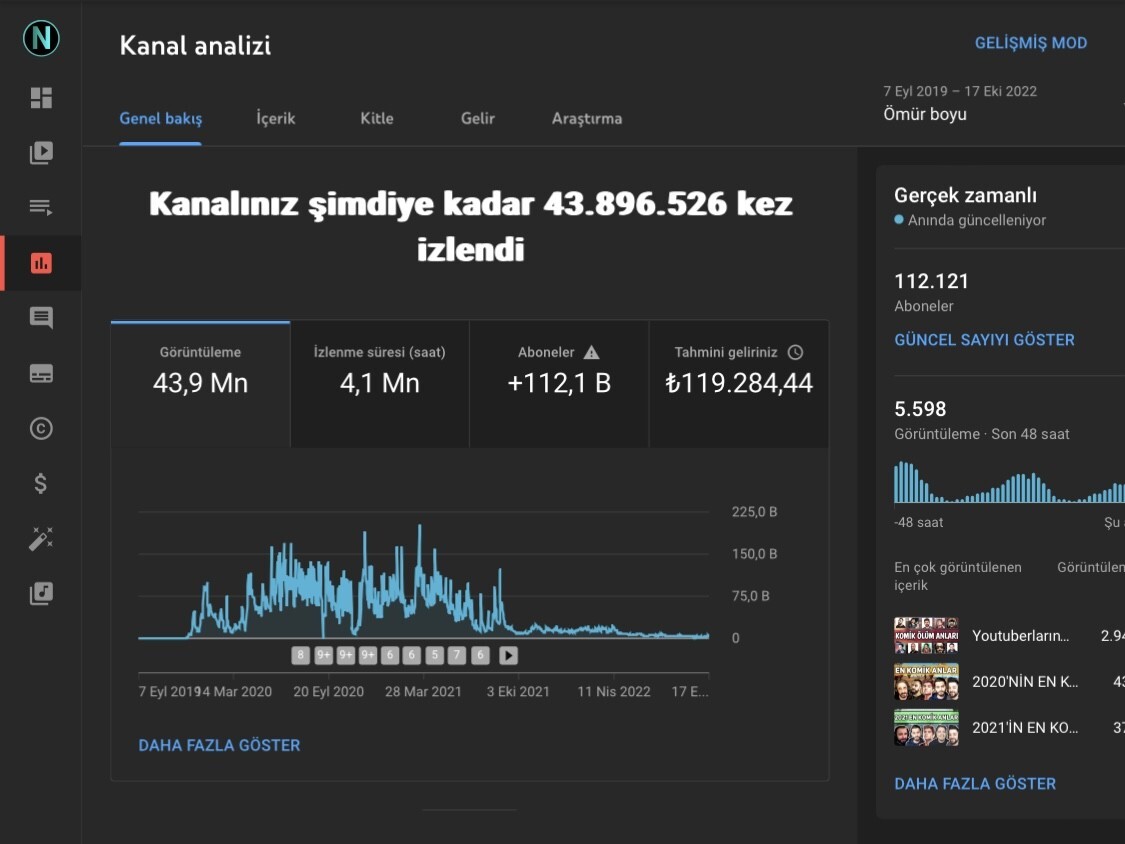Switch to the Genel bakış tab

point(161,118)
